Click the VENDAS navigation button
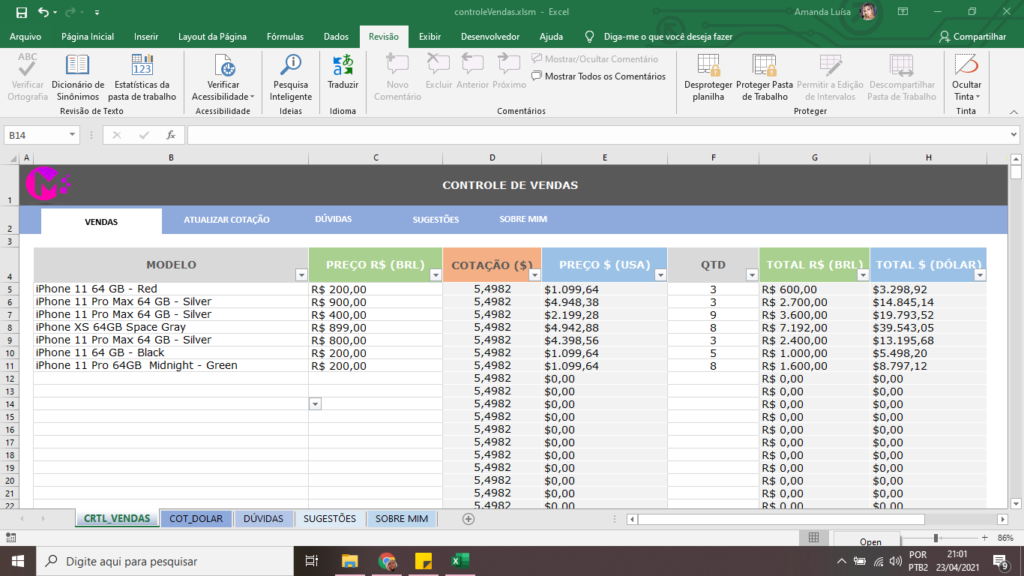The height and width of the screenshot is (576, 1024). click(x=101, y=221)
